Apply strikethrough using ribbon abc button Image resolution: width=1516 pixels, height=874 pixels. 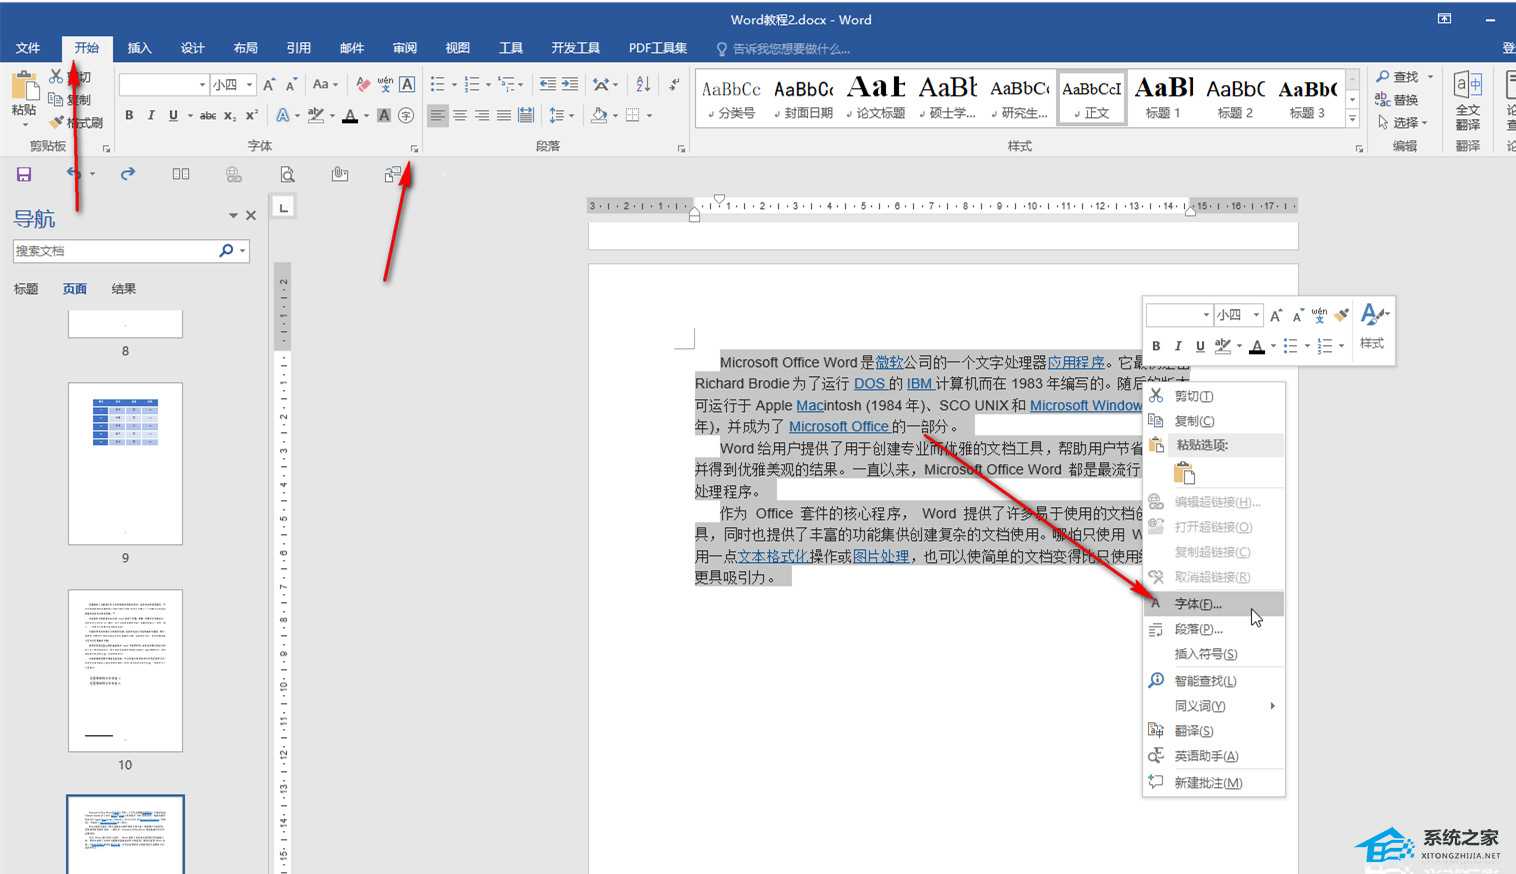tap(207, 116)
